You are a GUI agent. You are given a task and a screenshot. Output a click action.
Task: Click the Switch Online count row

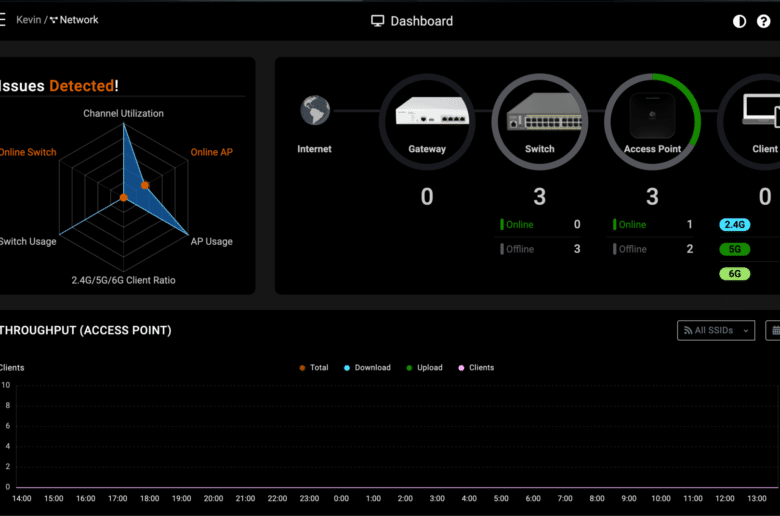540,224
